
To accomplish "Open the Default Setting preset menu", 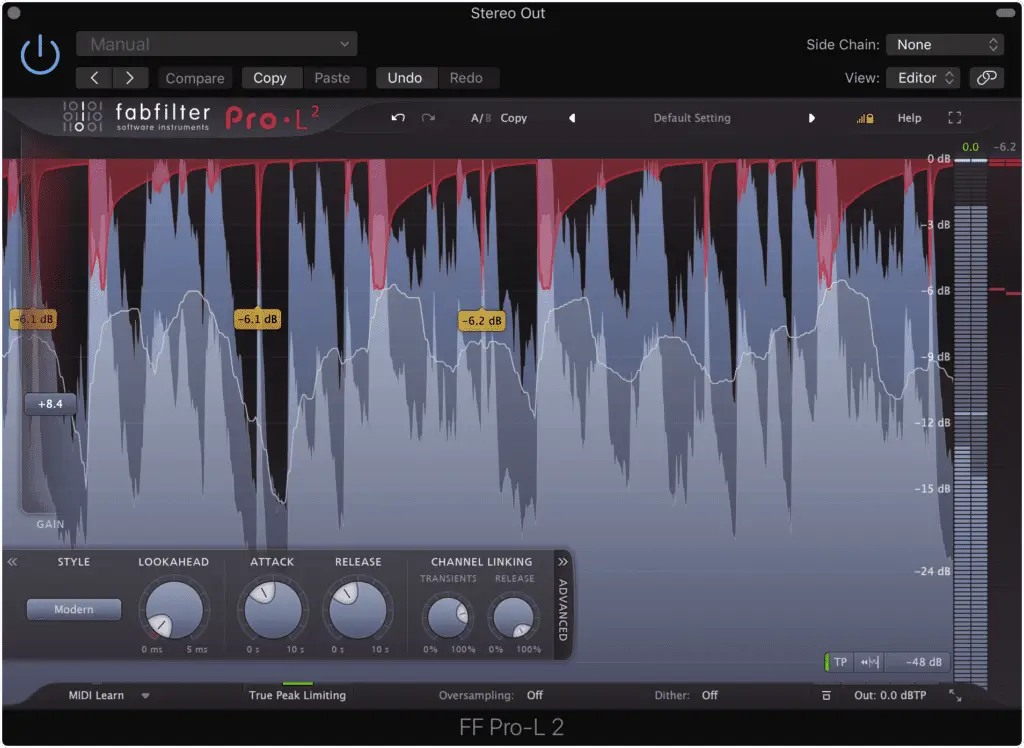I will (692, 118).
